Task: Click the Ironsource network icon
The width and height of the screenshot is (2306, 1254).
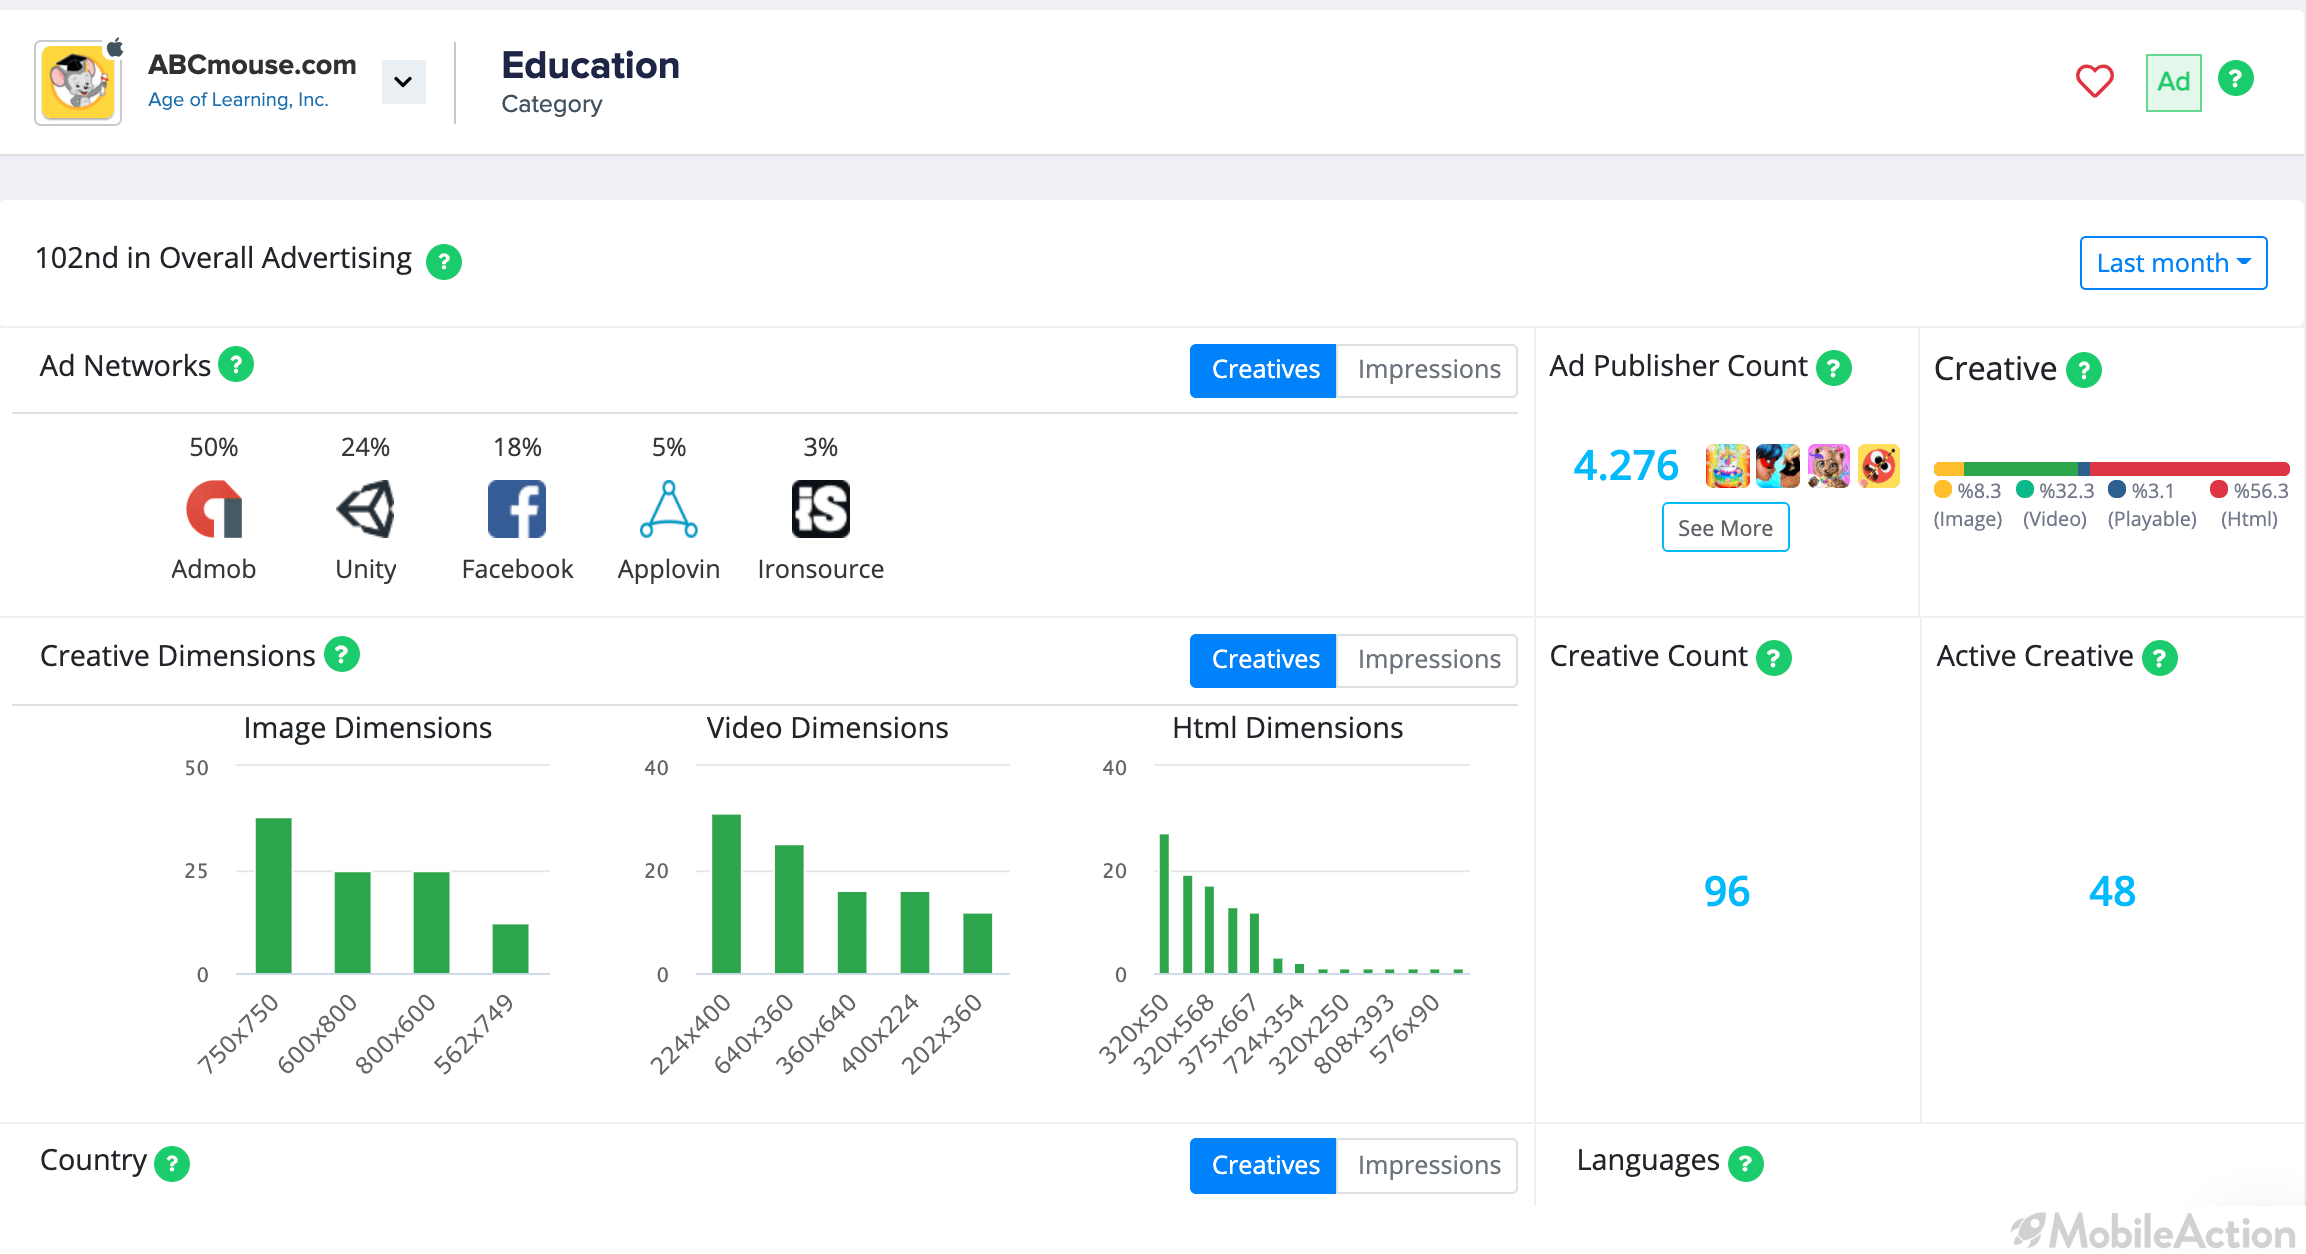Action: 821,509
